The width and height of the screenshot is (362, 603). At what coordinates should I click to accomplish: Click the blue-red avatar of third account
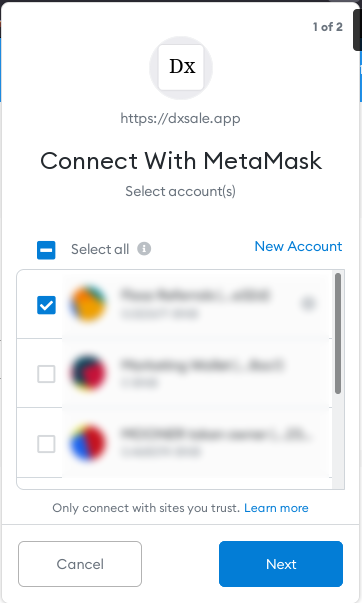[88, 443]
